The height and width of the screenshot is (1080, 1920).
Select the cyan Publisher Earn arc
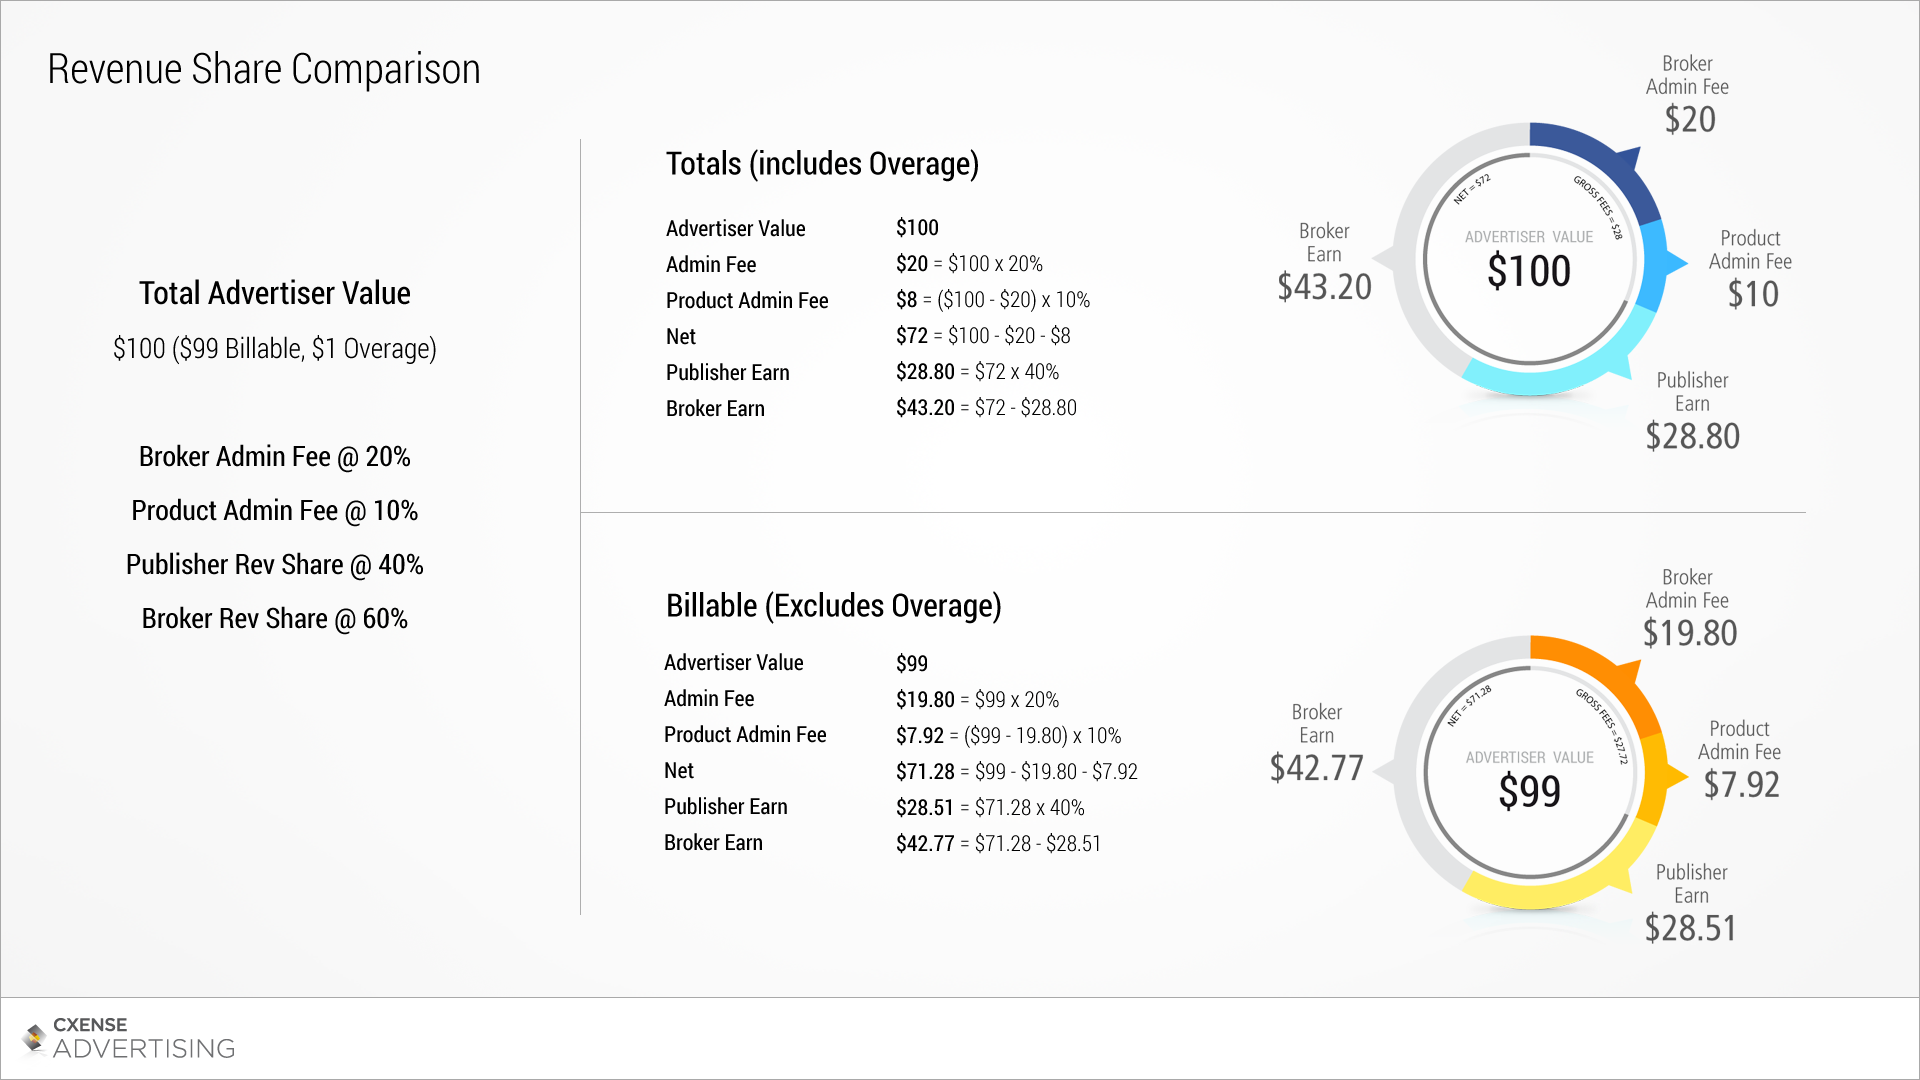[1560, 370]
